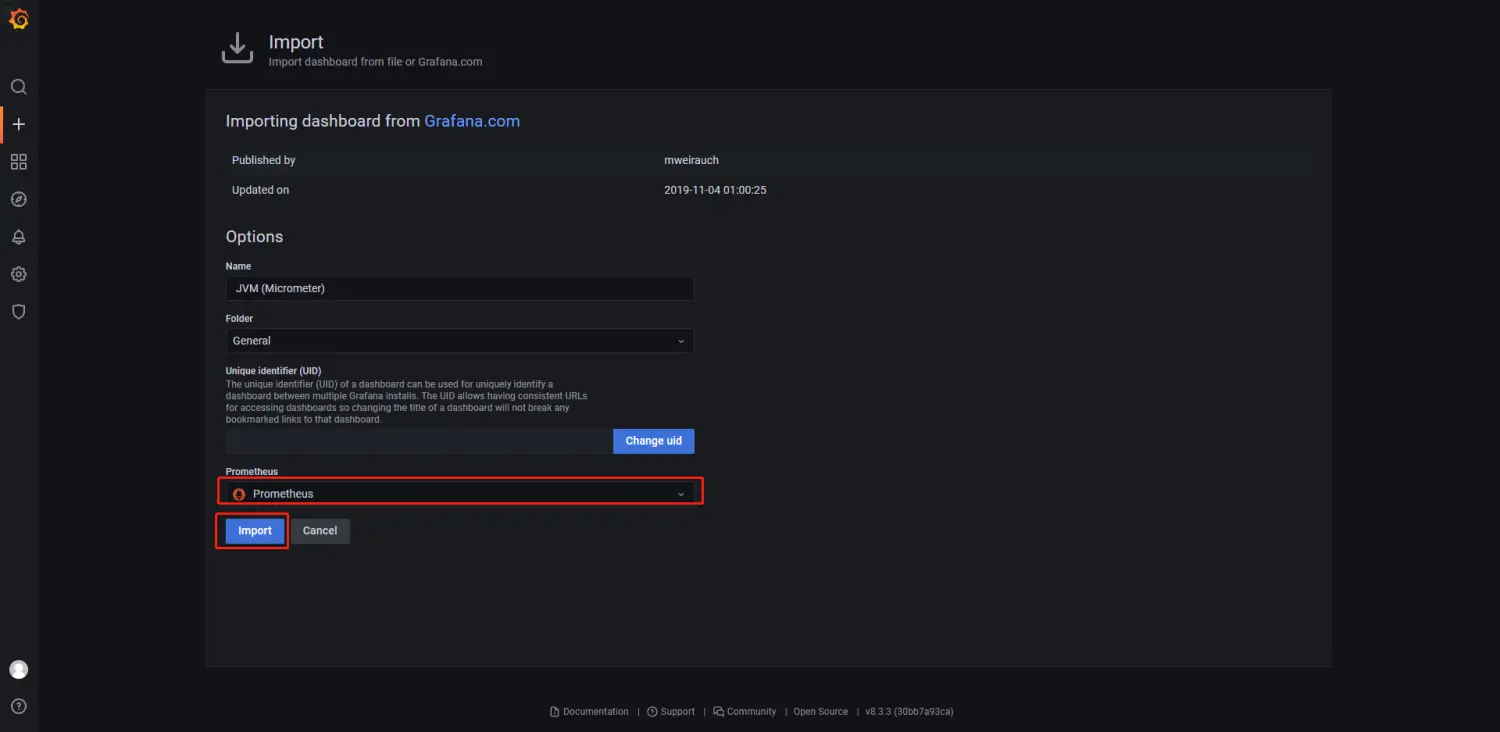The height and width of the screenshot is (732, 1500).
Task: Open the Documentation footer link
Action: [590, 712]
